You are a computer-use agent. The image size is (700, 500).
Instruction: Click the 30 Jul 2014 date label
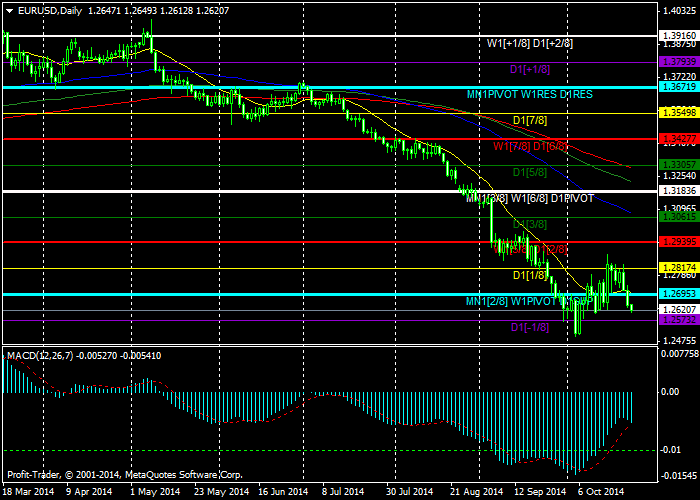[409, 492]
